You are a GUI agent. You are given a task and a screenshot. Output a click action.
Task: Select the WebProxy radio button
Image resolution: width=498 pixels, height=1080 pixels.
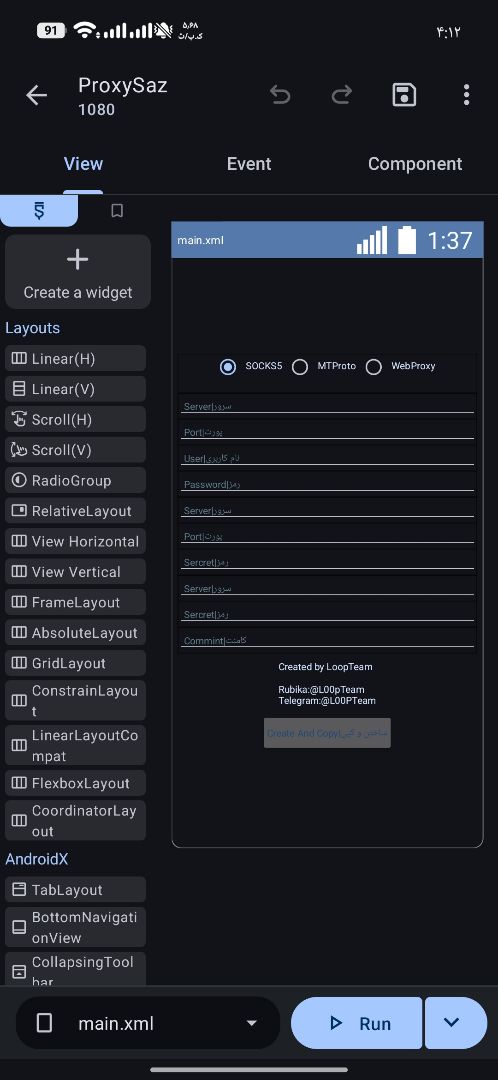tap(373, 366)
